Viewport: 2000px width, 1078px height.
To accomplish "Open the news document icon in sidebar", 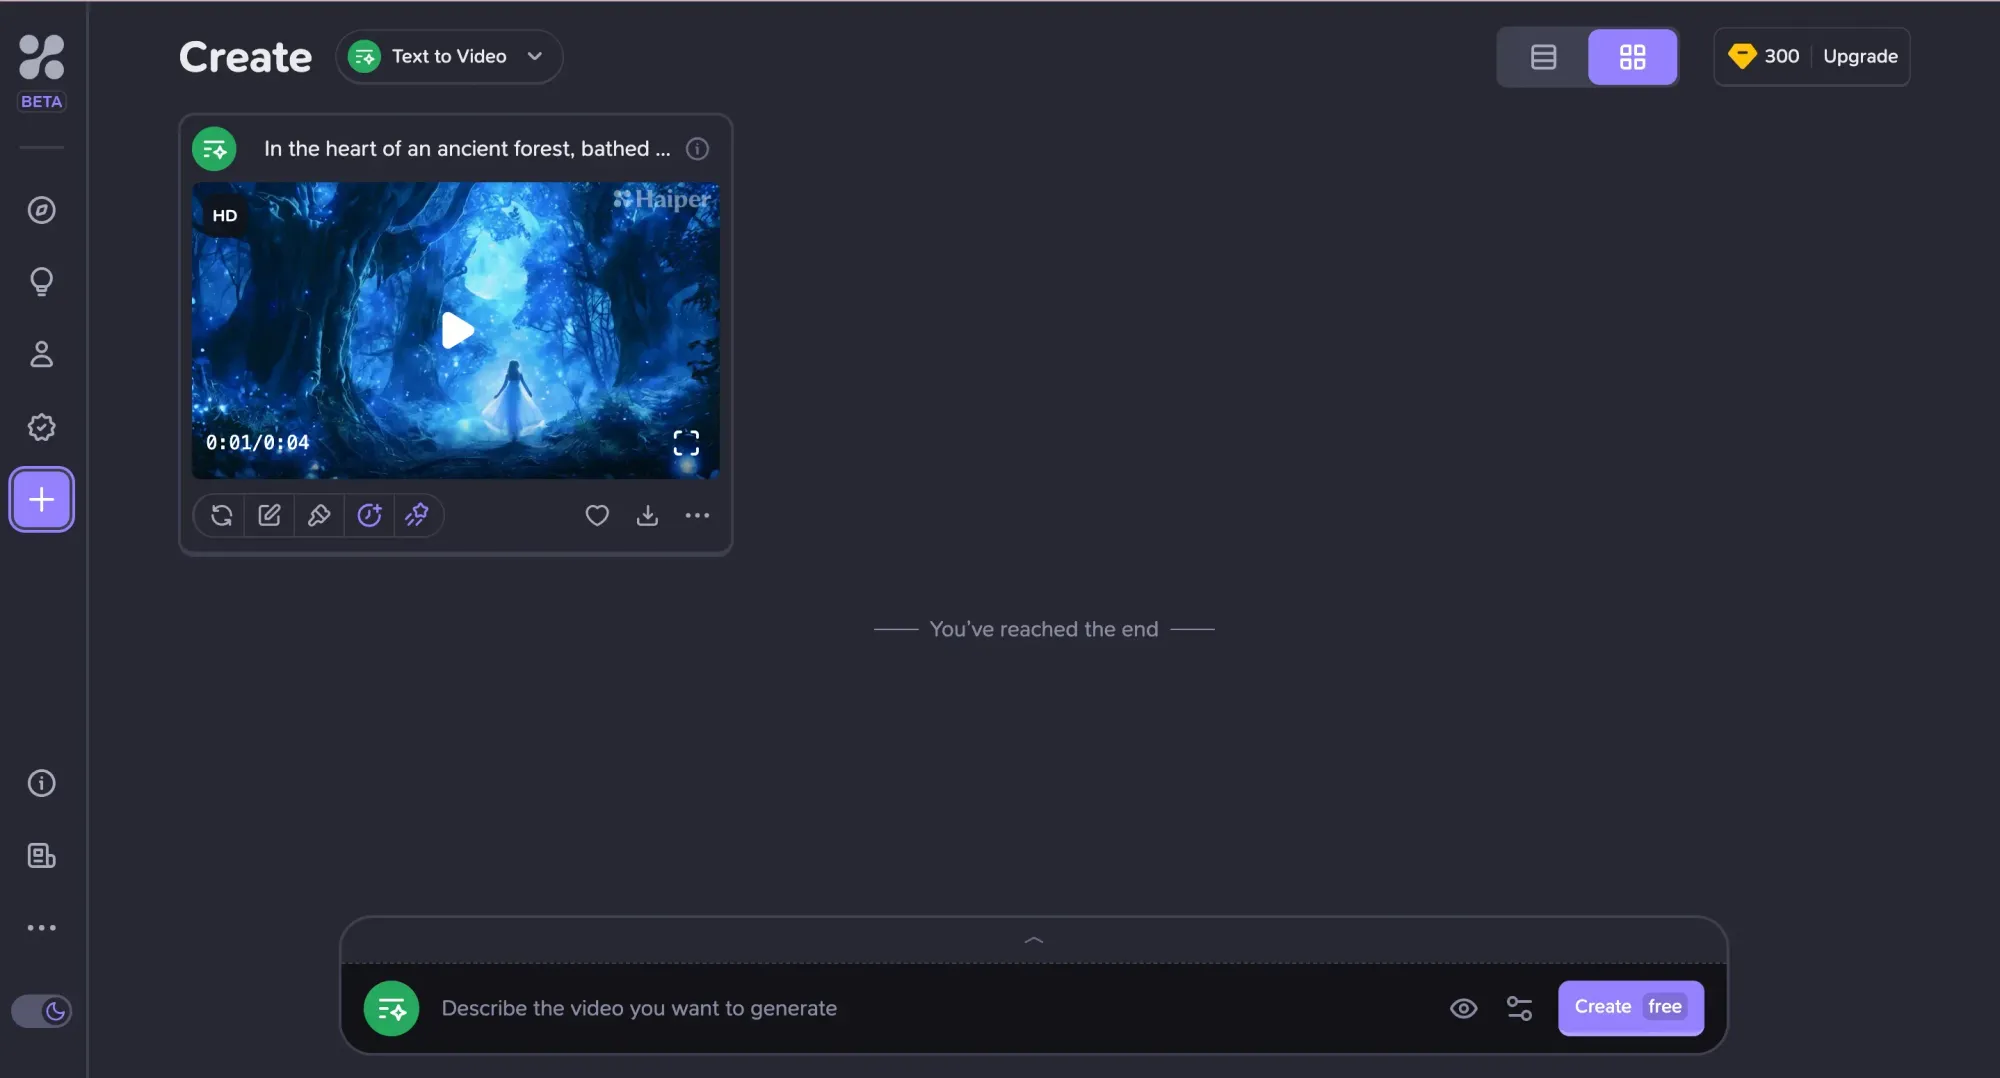I will (41, 856).
